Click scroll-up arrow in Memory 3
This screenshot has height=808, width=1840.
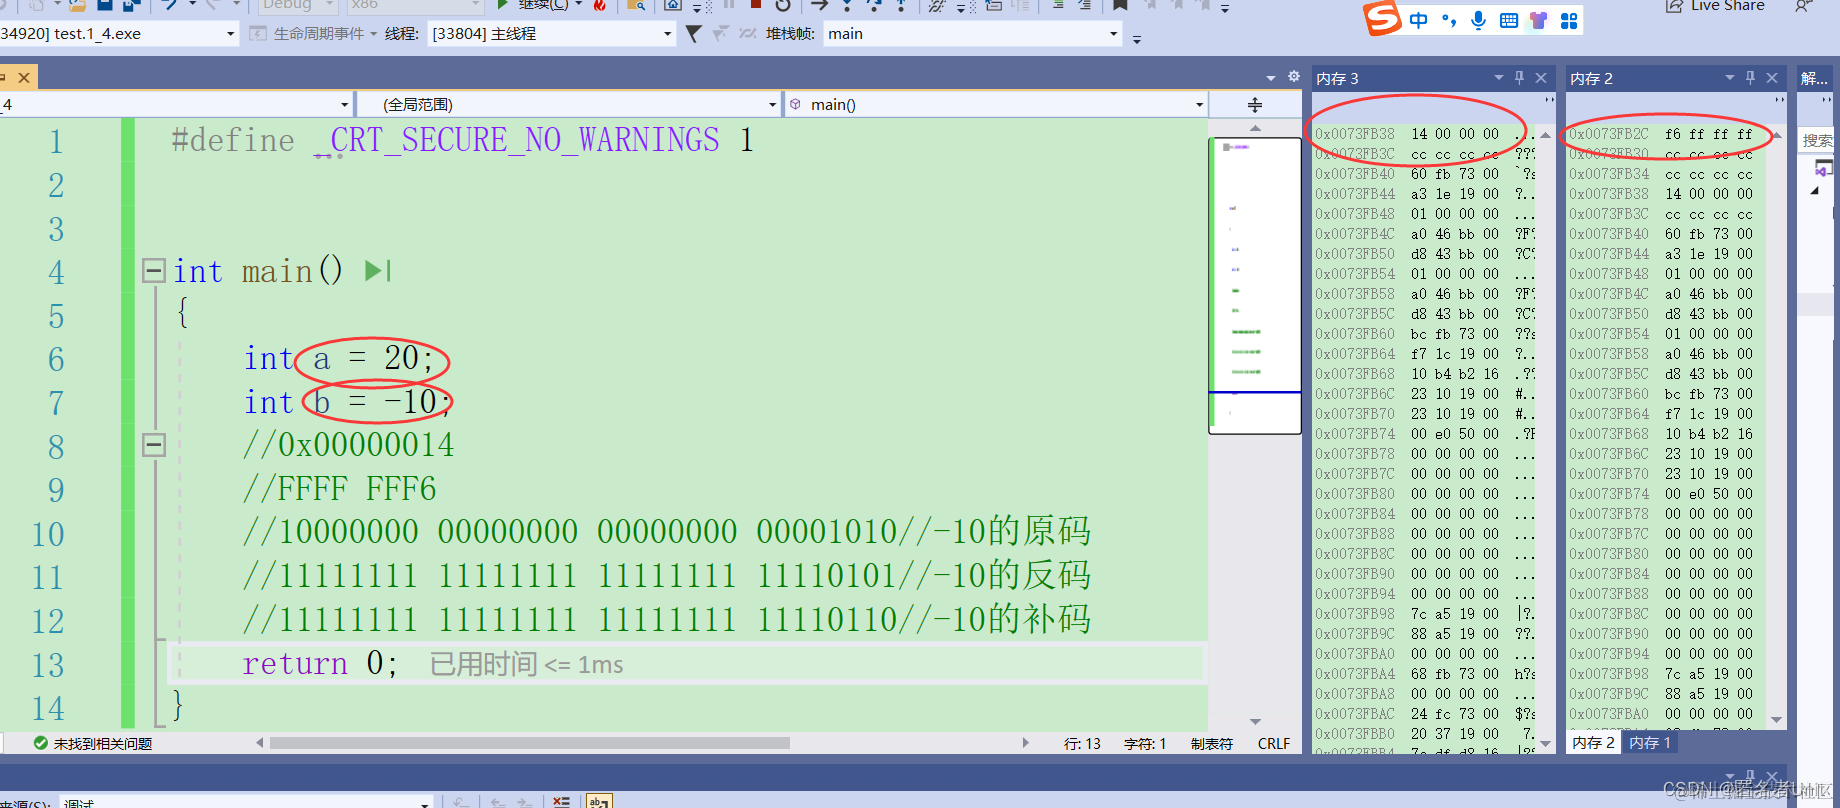tap(1546, 133)
